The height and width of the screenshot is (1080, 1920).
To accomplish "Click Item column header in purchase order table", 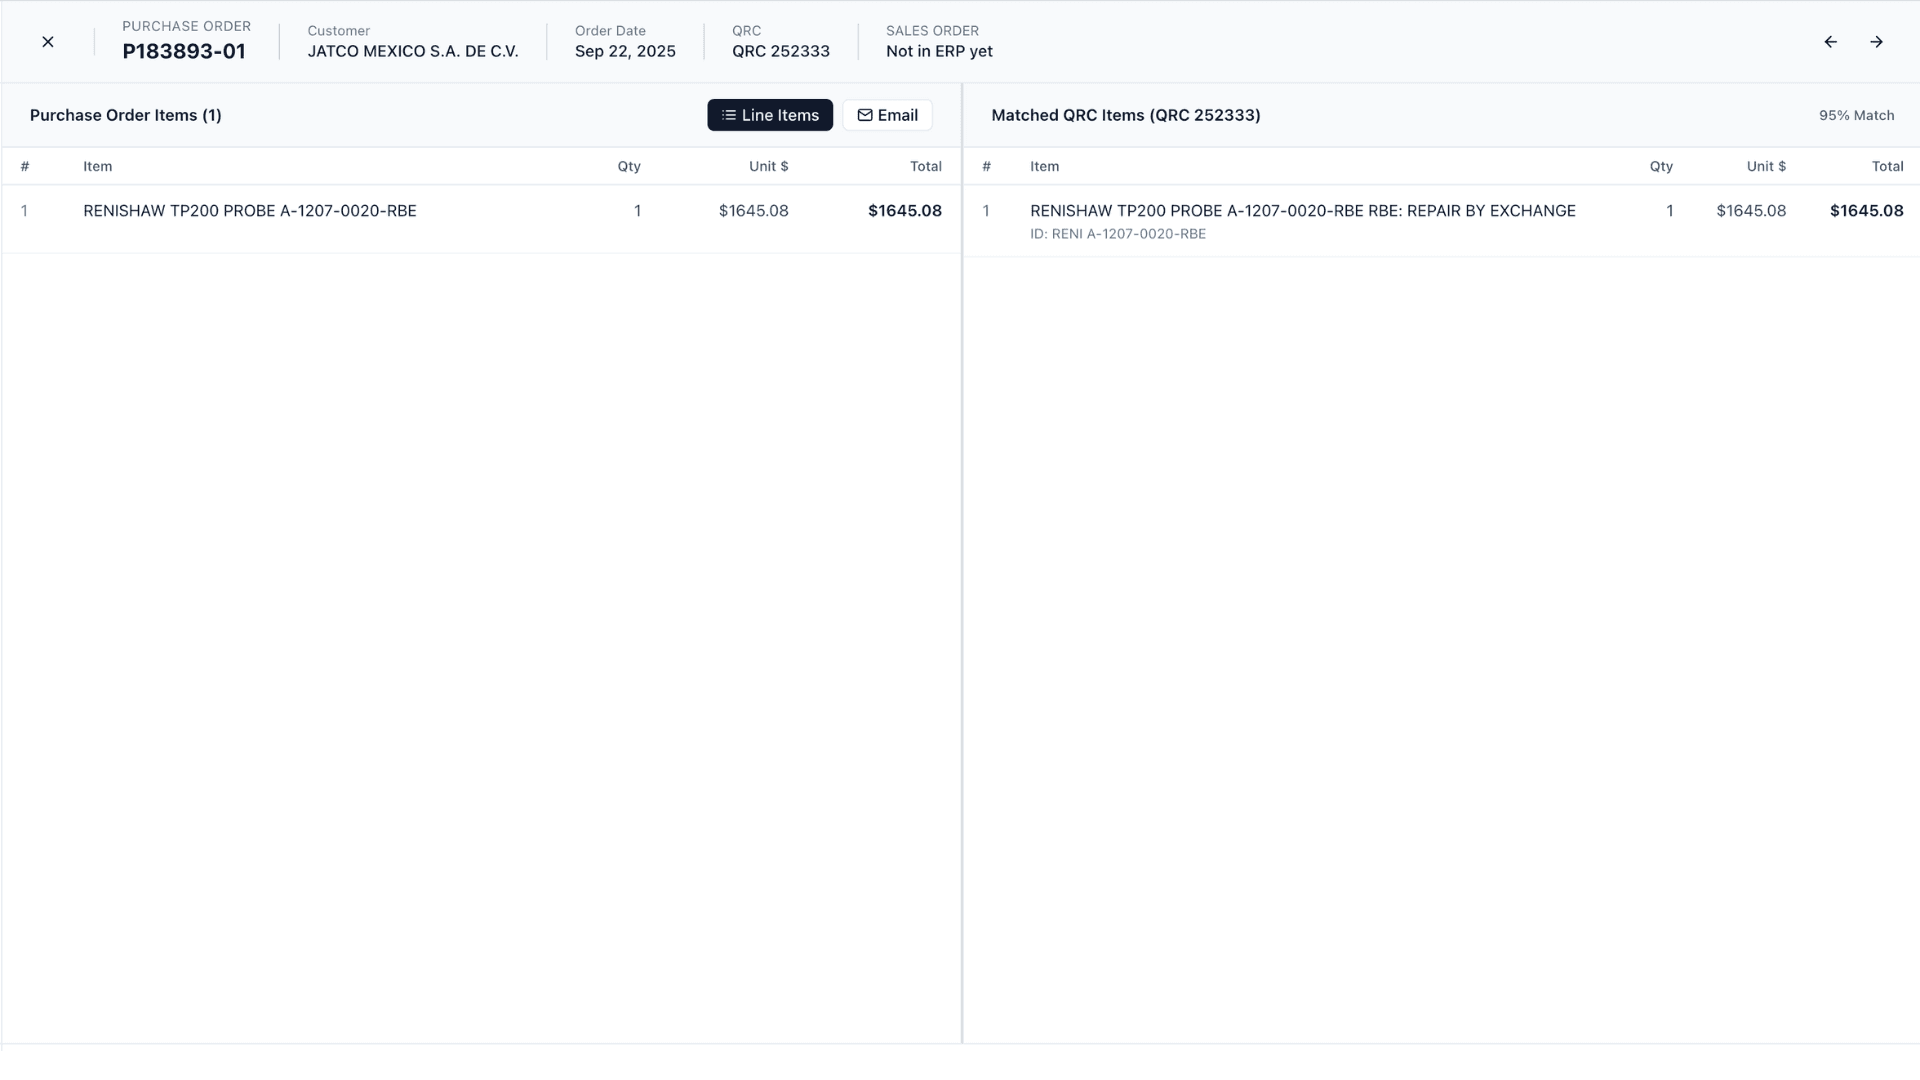I will [97, 166].
